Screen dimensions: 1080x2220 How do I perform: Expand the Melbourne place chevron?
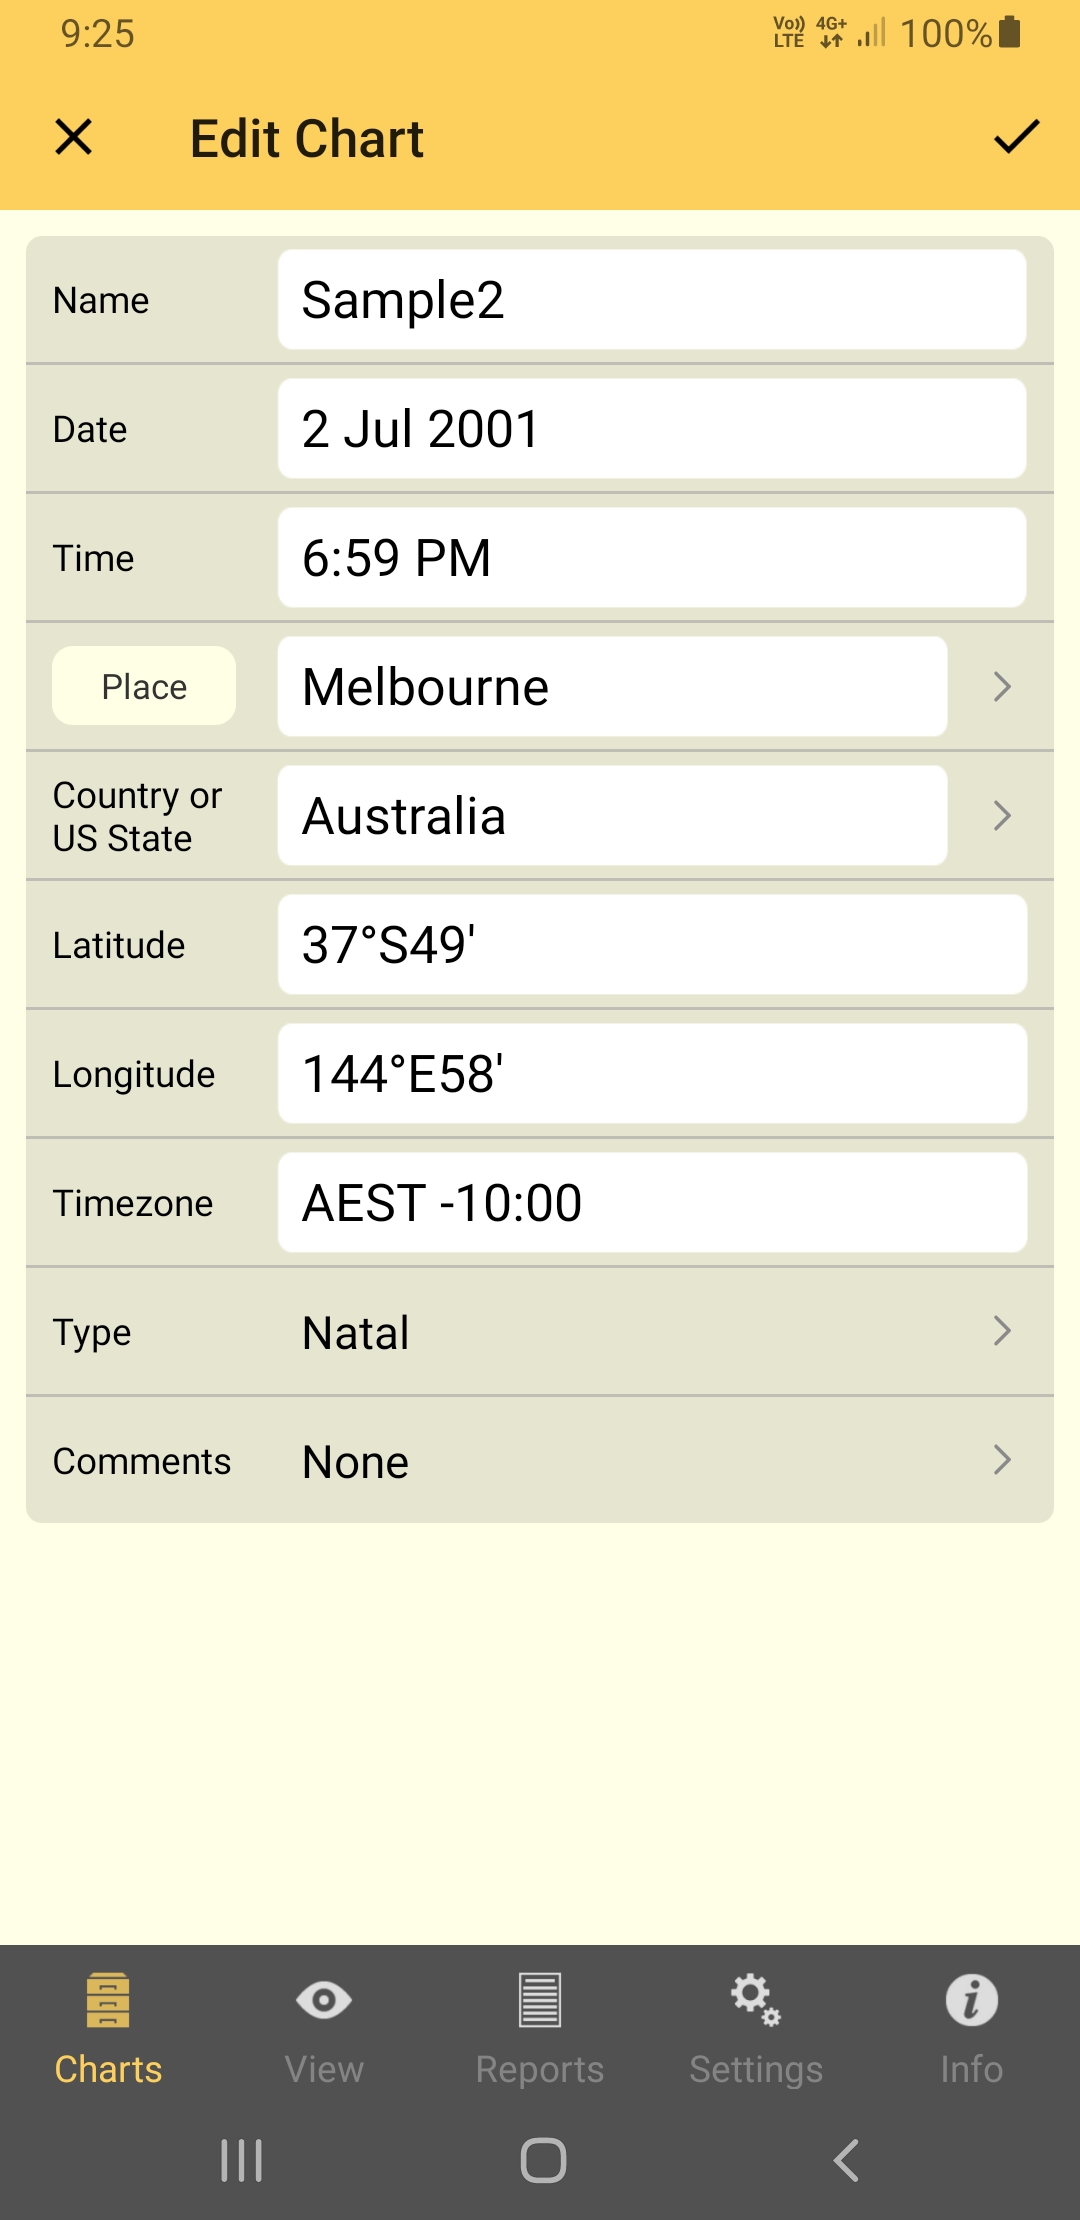(x=1002, y=687)
